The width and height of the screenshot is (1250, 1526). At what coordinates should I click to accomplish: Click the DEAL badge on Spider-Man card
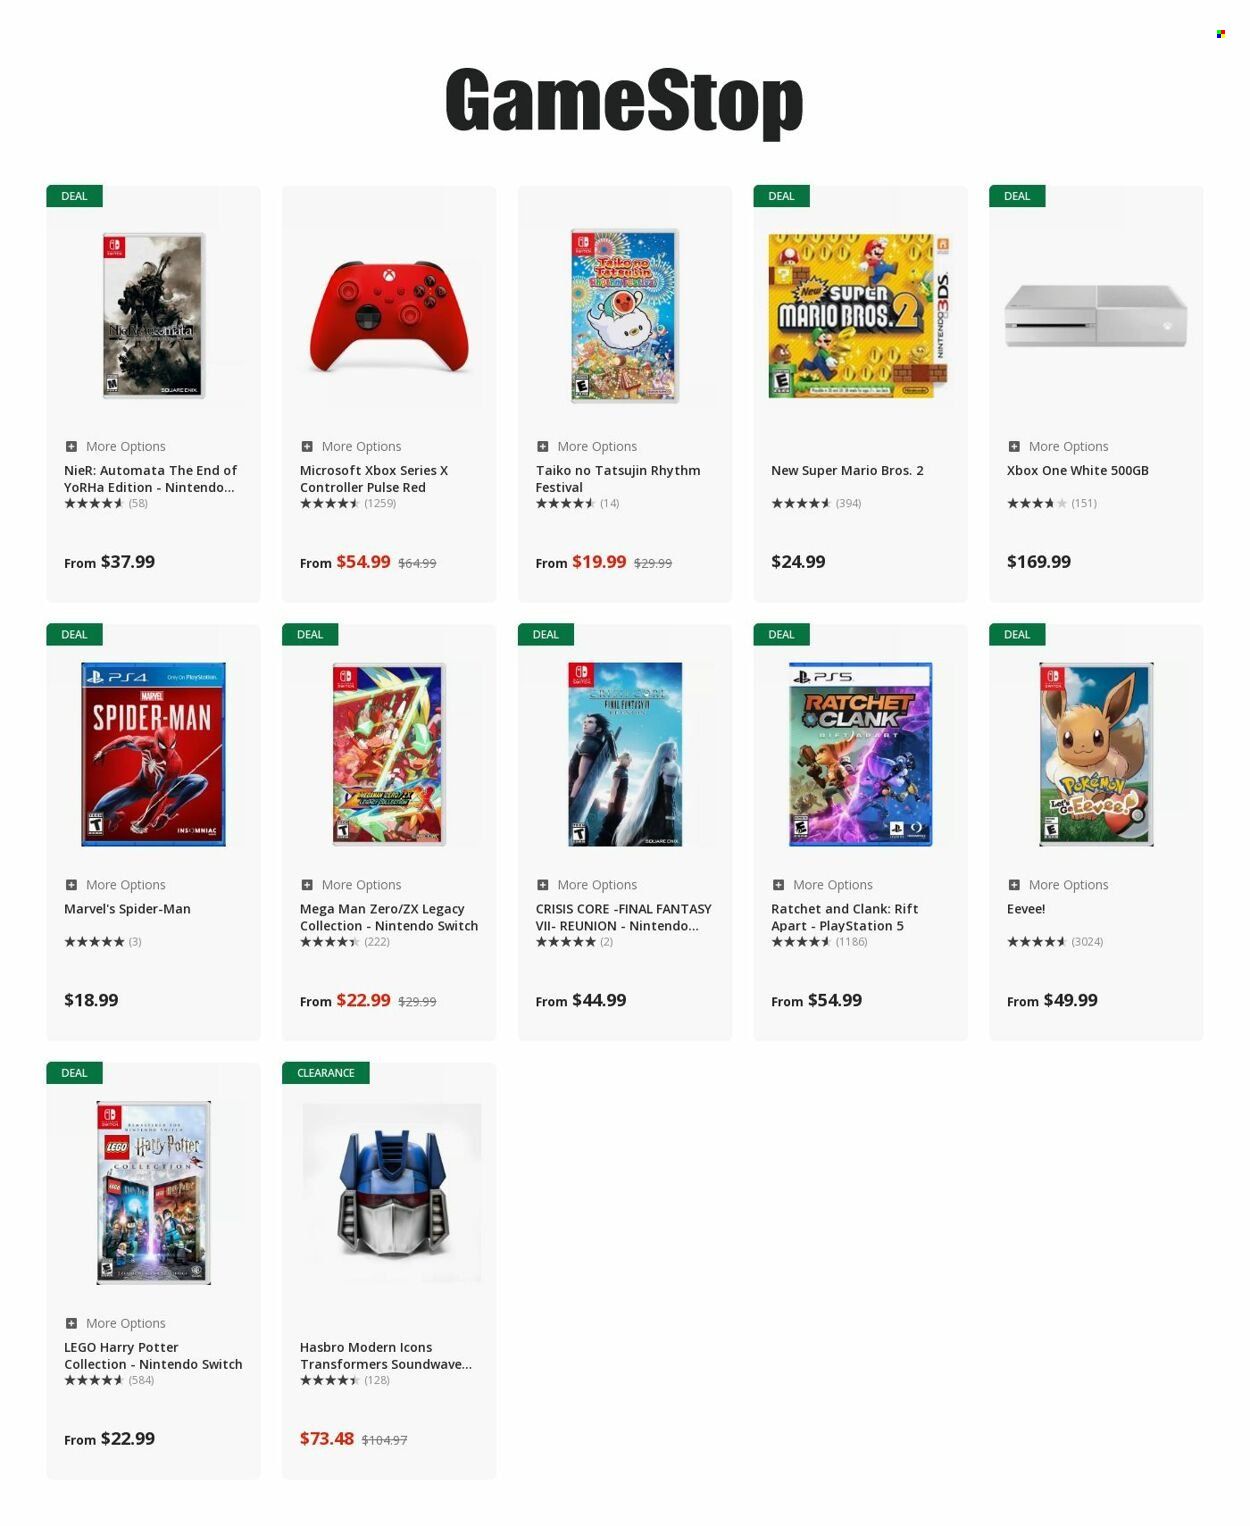74,635
